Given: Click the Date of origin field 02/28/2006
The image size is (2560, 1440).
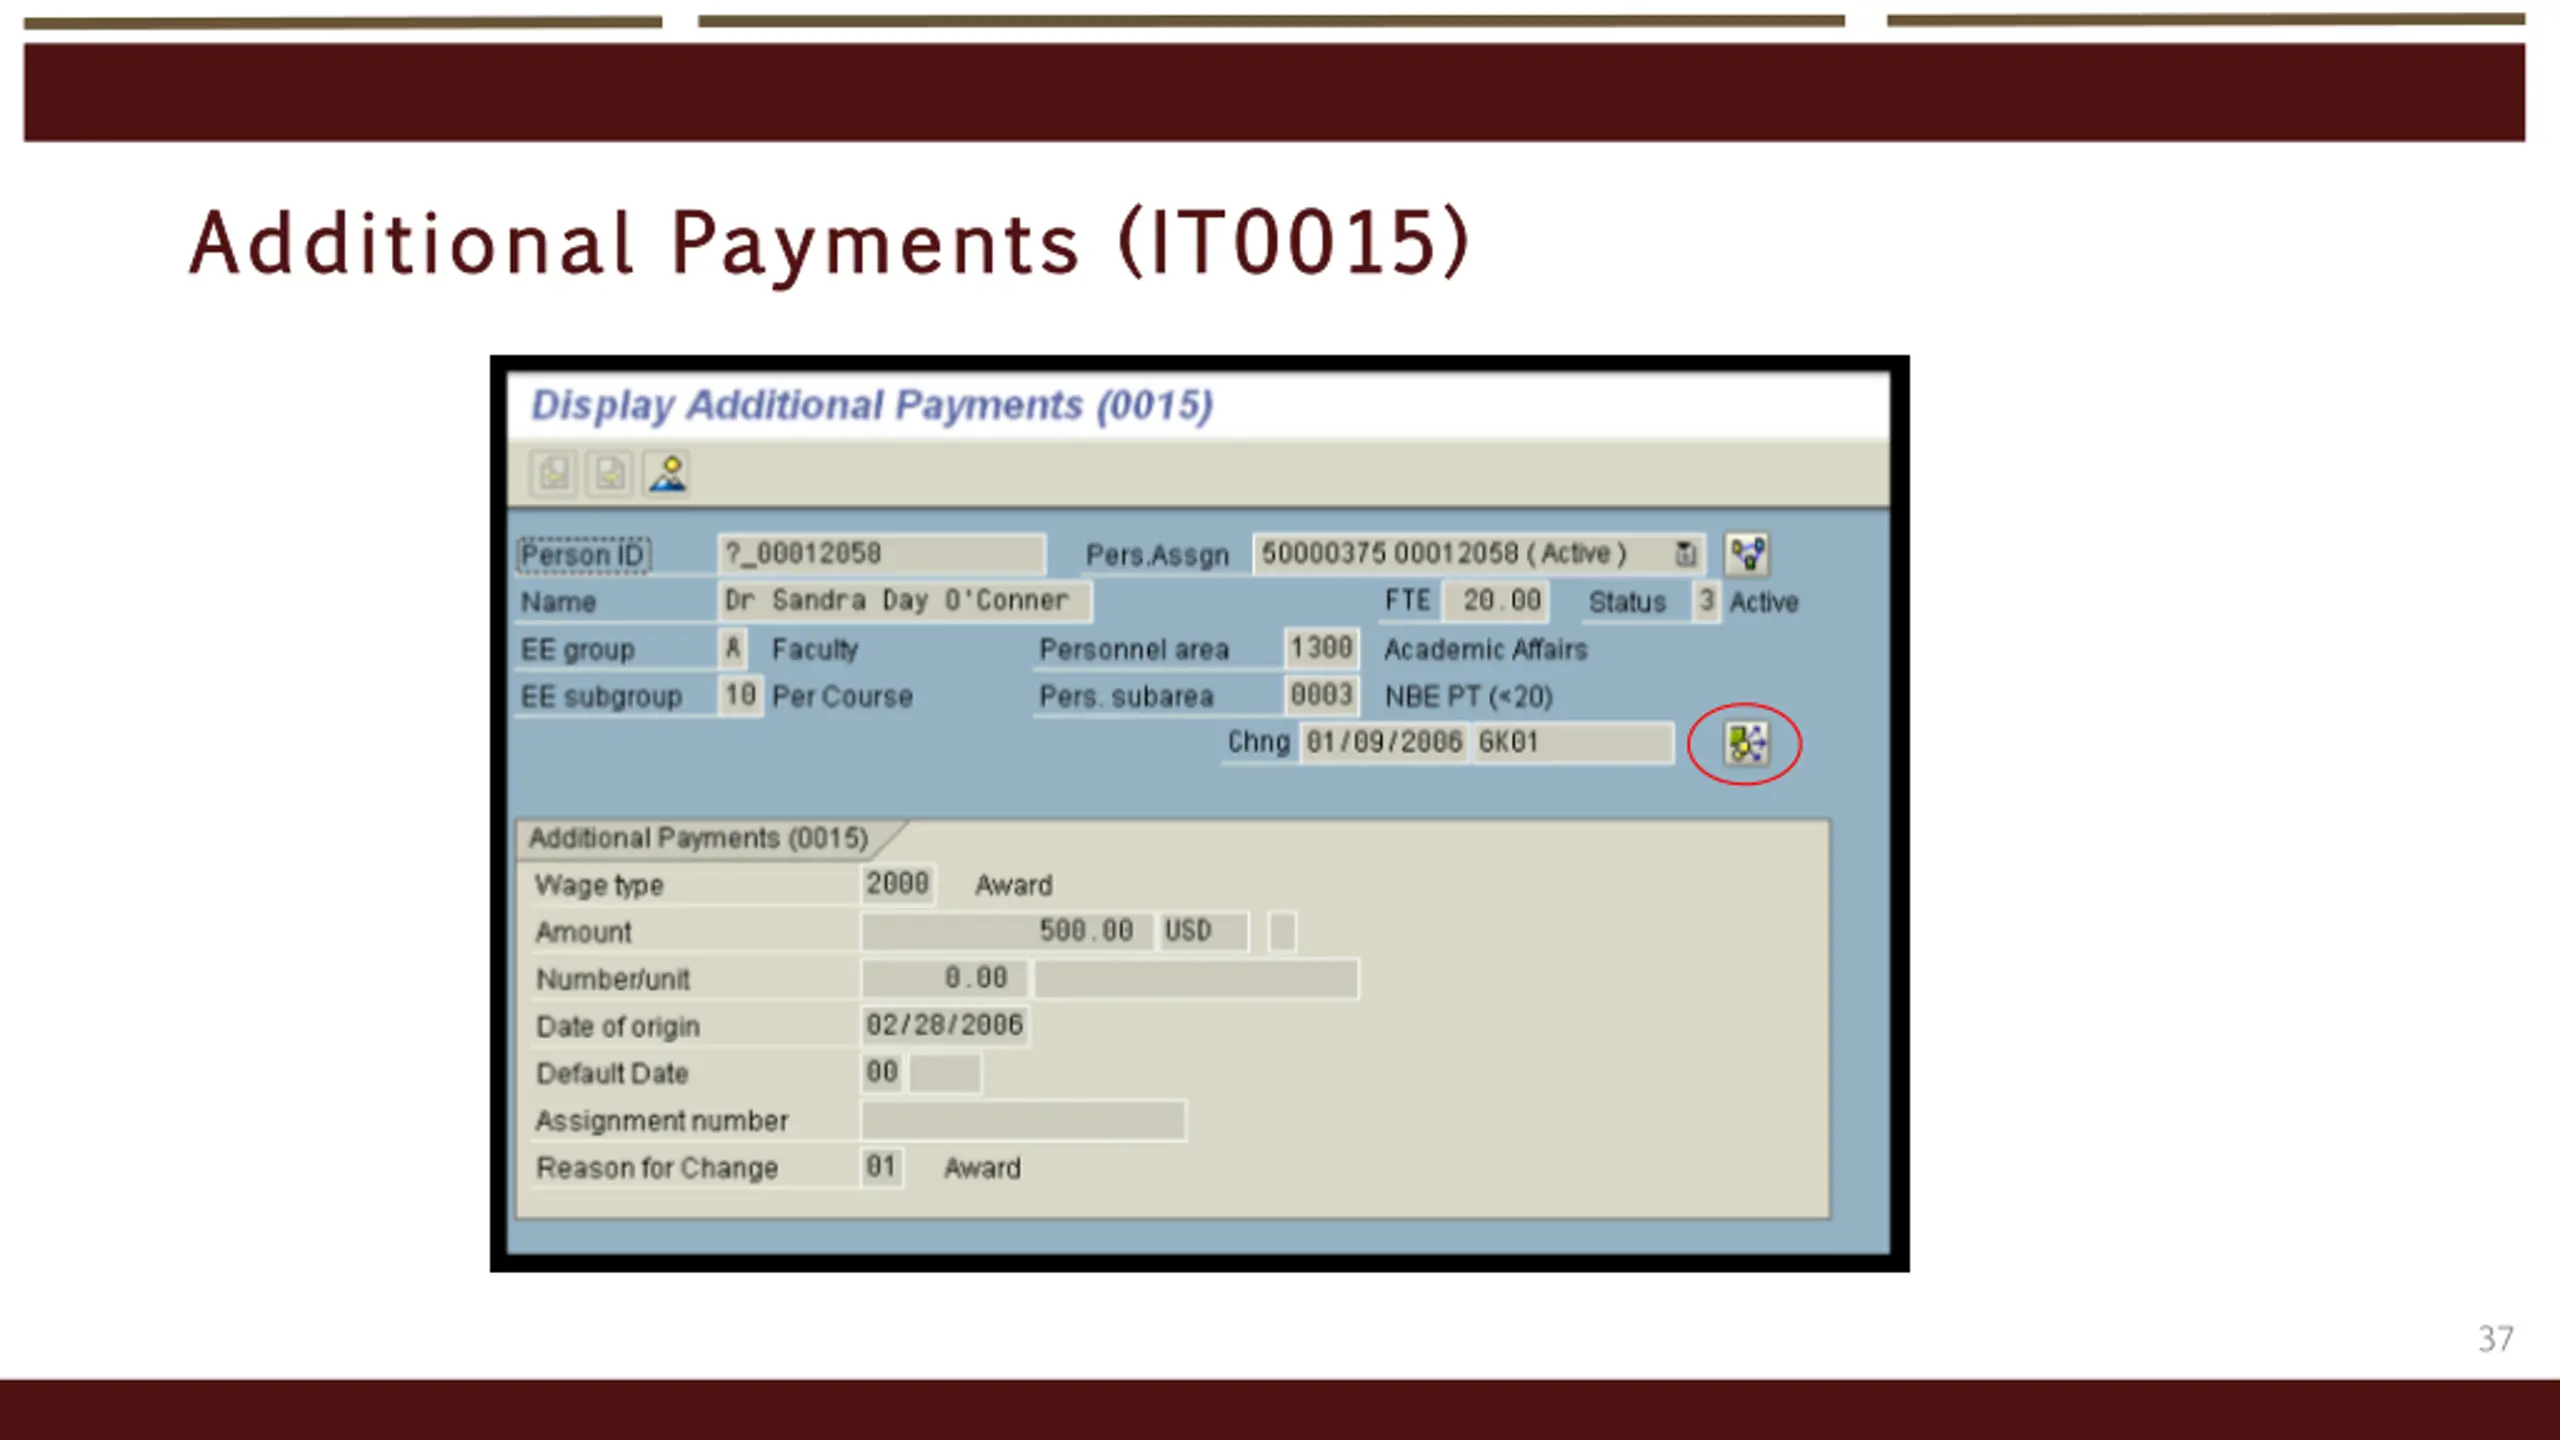Looking at the screenshot, I should tap(945, 1025).
